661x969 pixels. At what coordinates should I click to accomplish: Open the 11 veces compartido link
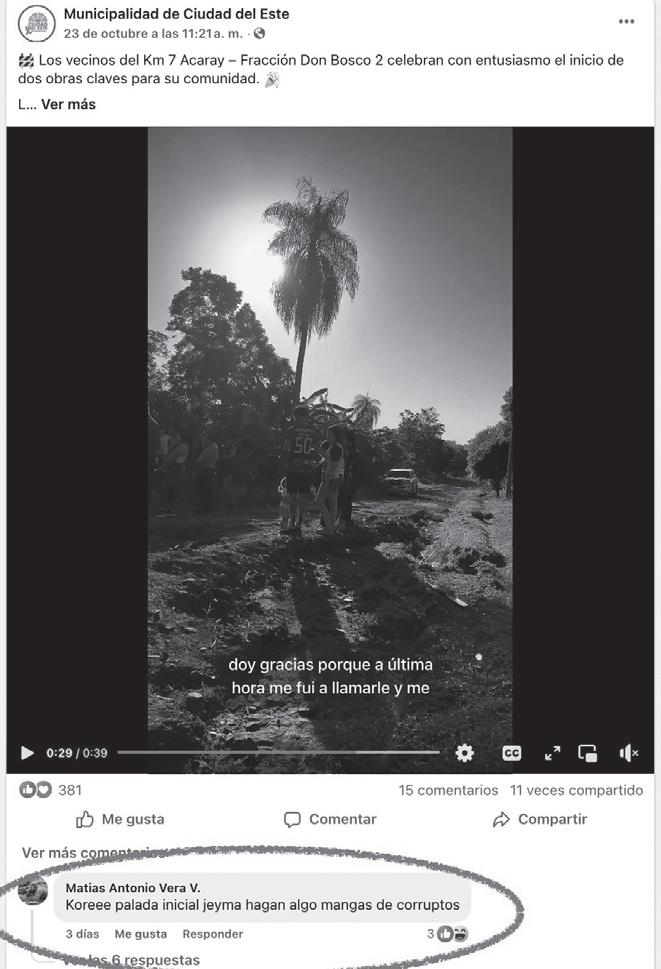pos(576,790)
